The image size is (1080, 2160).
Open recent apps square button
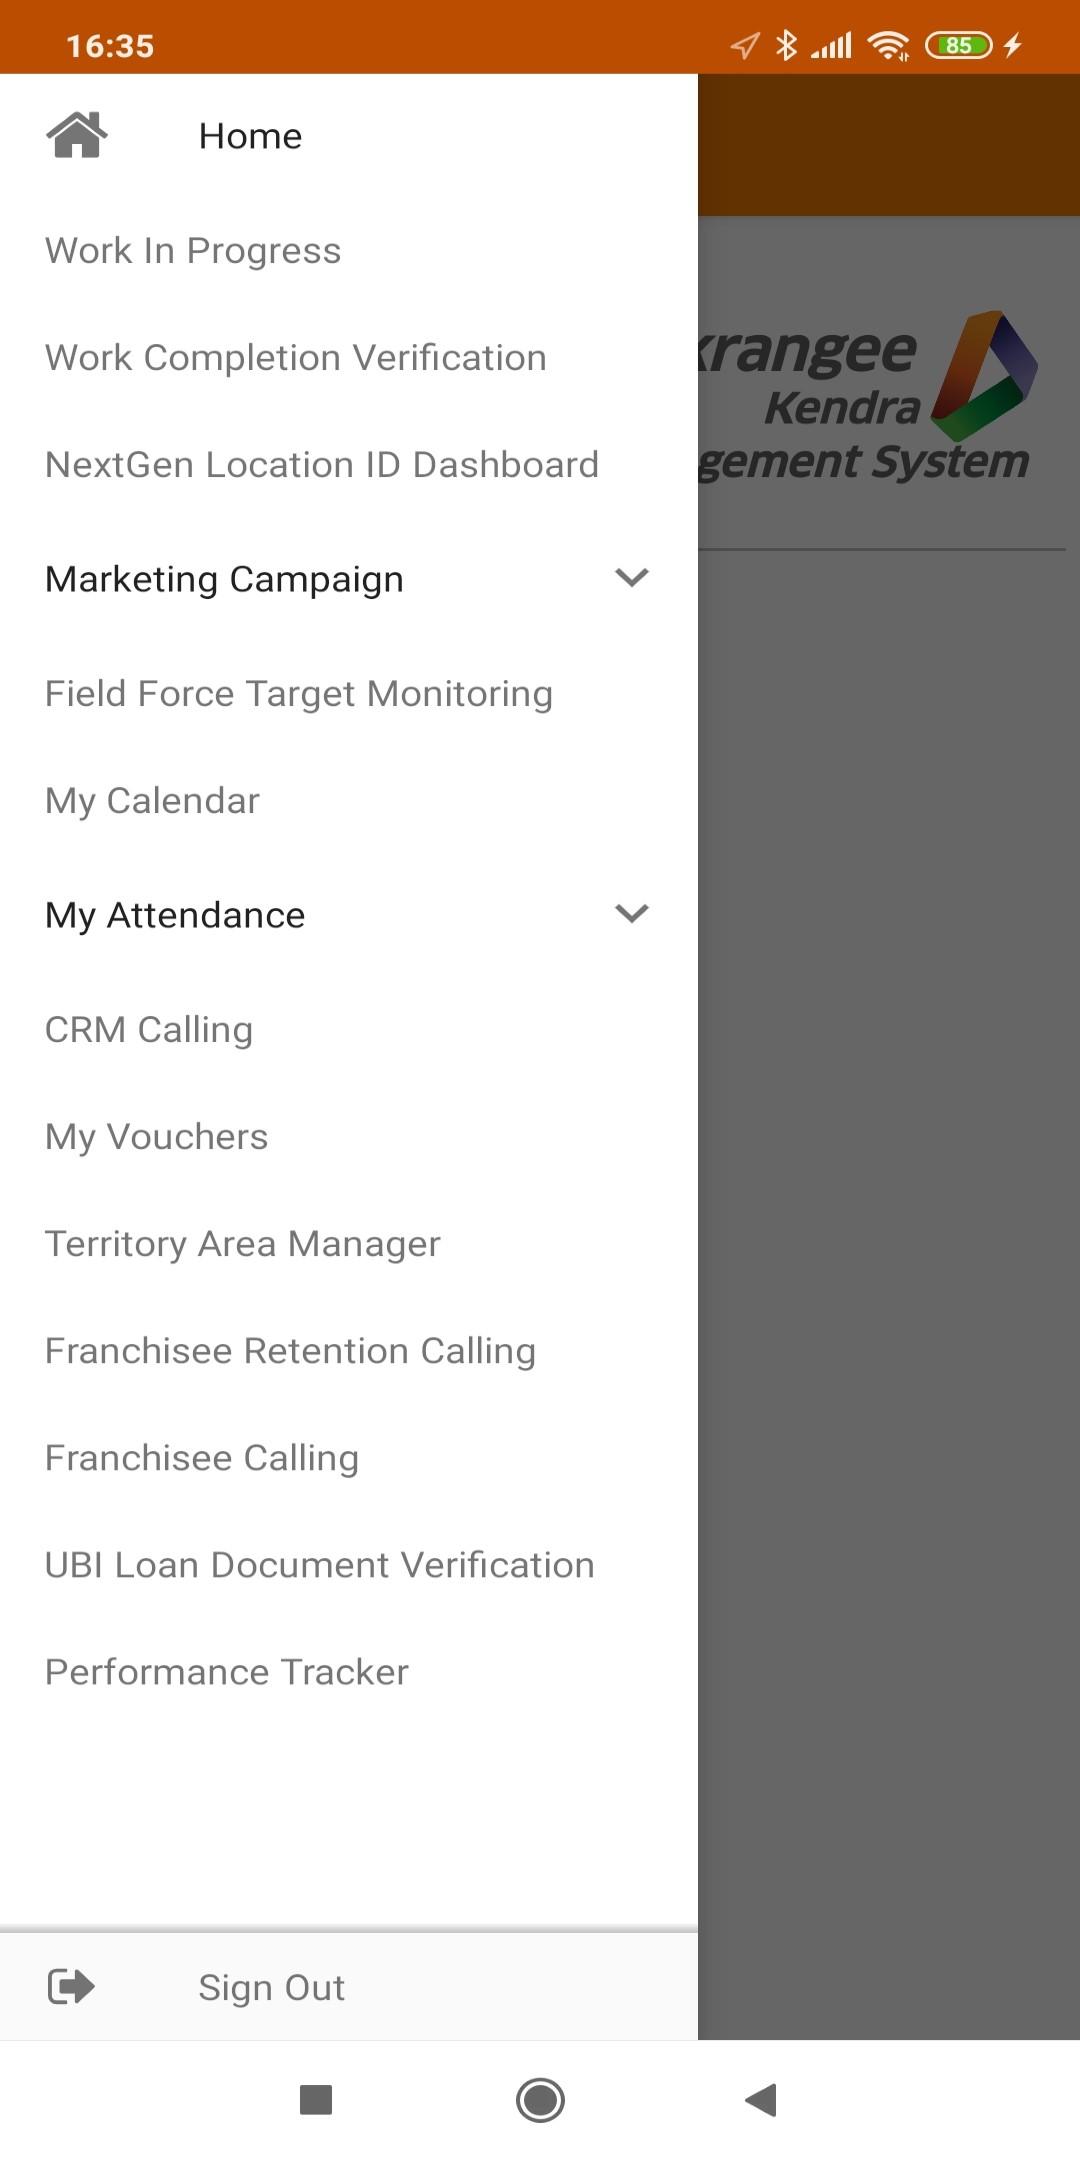(x=316, y=2099)
